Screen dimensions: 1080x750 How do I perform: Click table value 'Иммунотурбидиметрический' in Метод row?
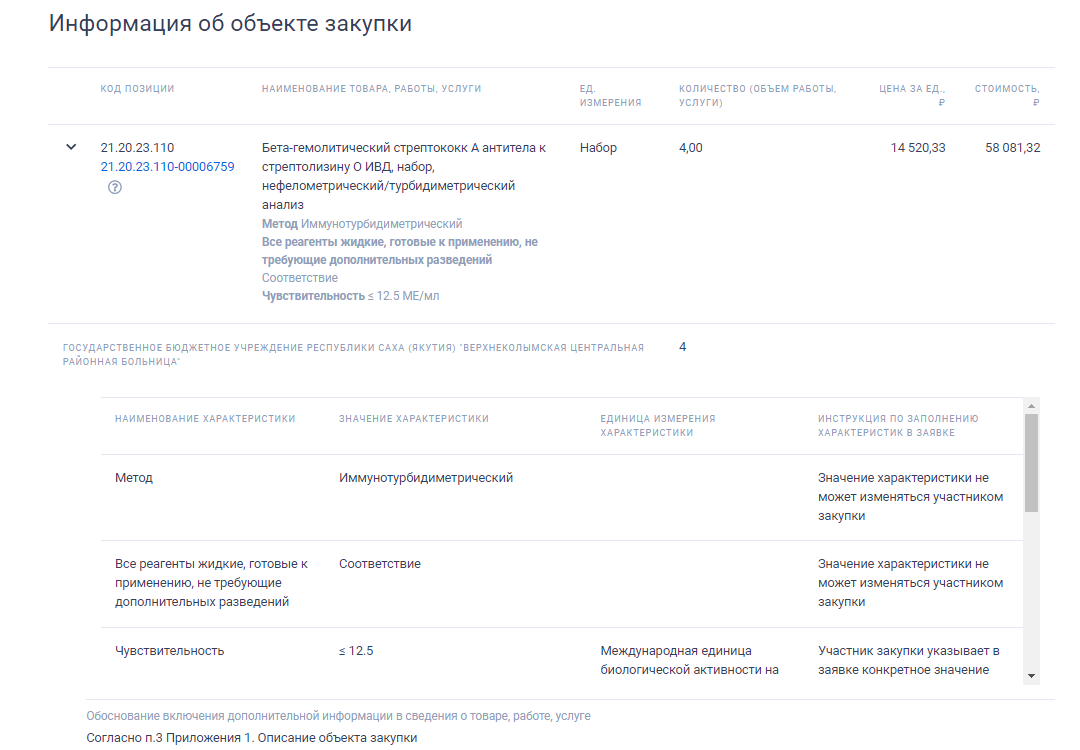[426, 478]
